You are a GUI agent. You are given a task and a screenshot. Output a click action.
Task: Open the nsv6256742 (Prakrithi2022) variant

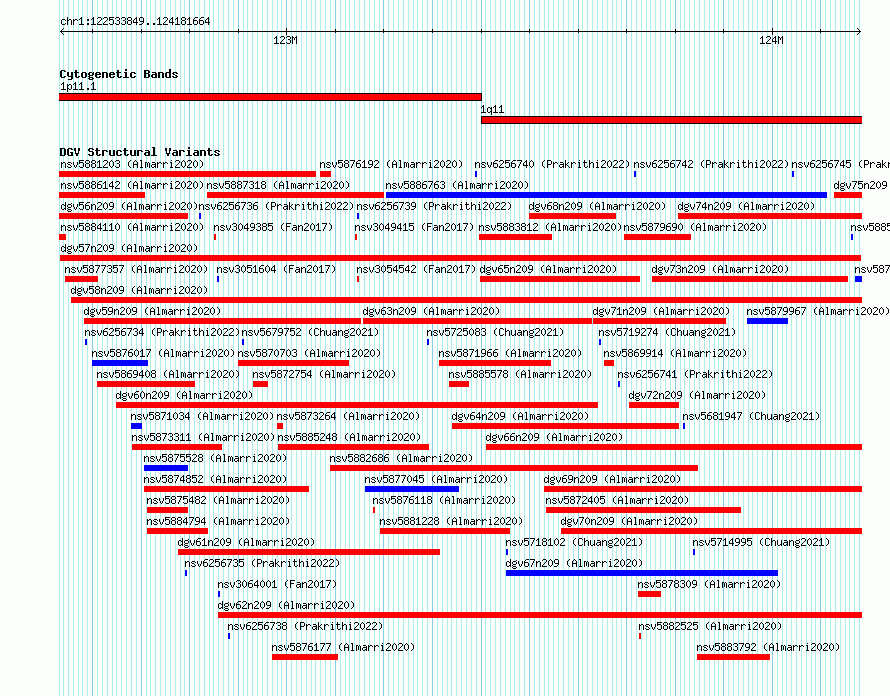711,164
